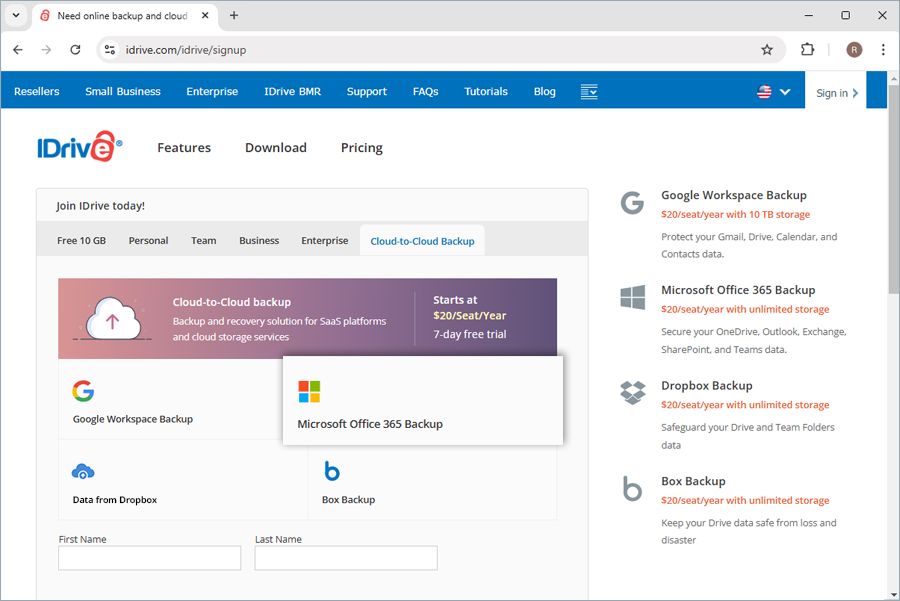900x601 pixels.
Task: Visit the Blog
Action: [545, 92]
